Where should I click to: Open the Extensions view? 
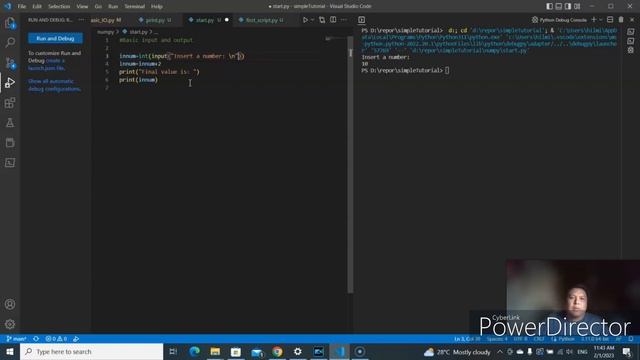point(10,103)
